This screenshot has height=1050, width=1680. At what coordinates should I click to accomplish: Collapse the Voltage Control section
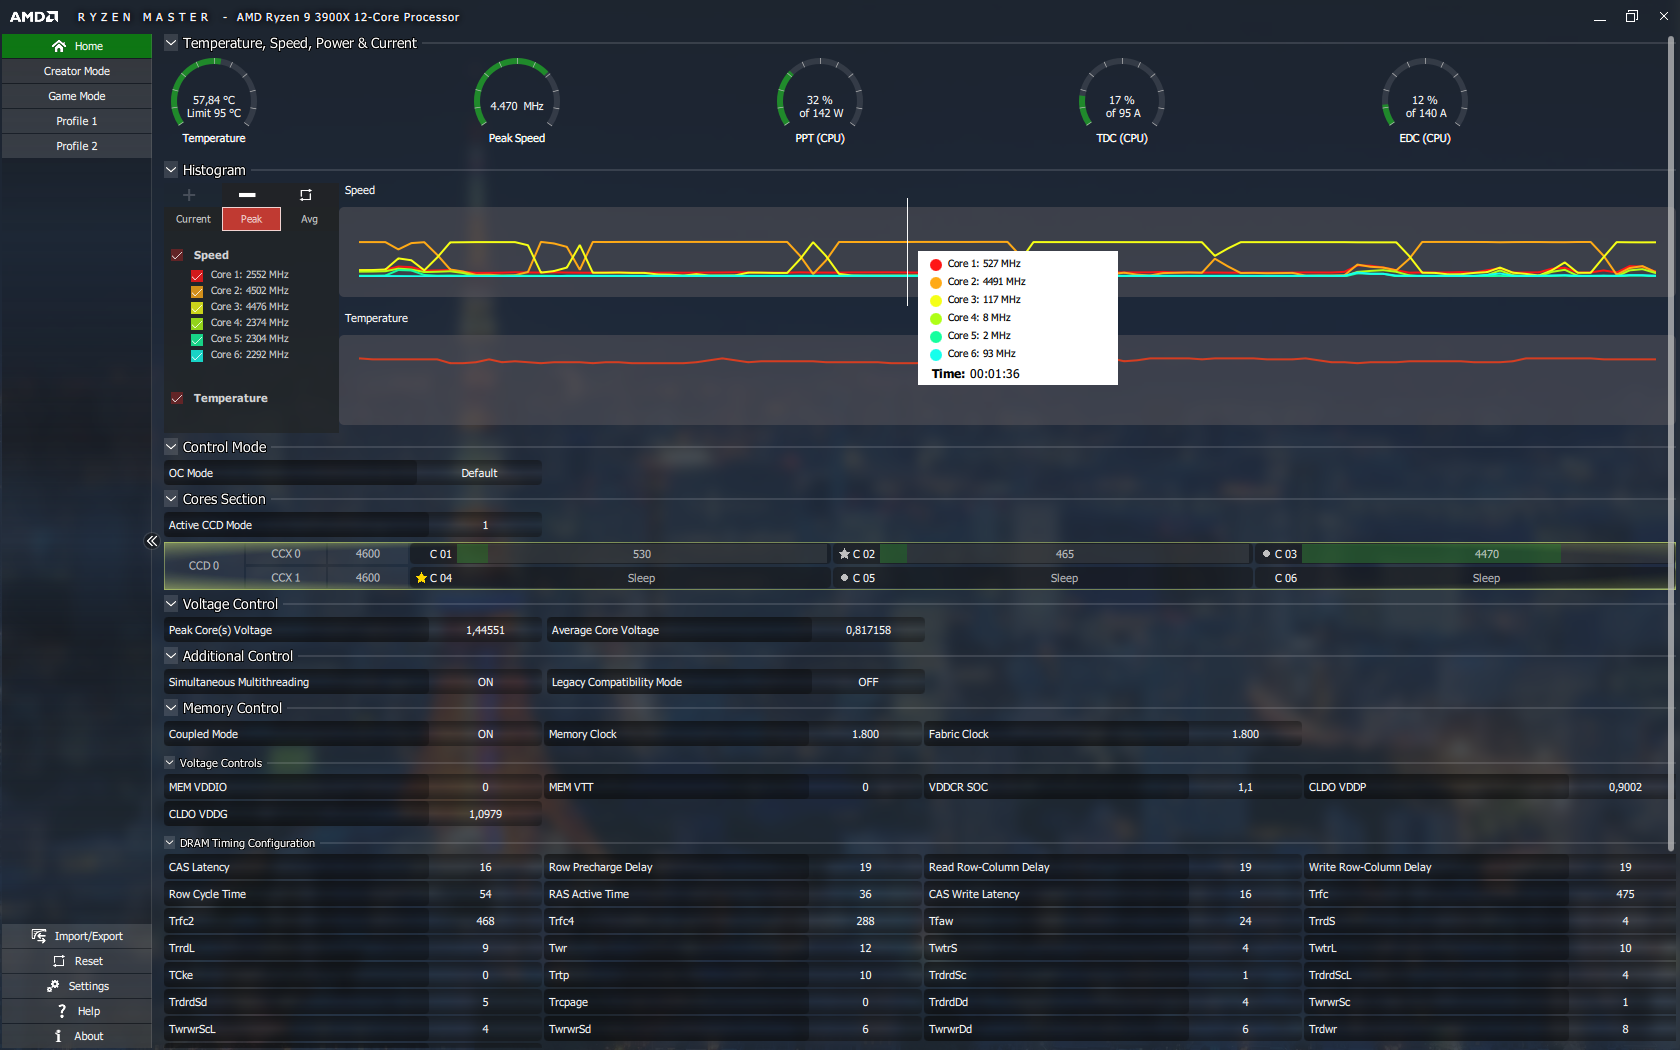coord(171,604)
